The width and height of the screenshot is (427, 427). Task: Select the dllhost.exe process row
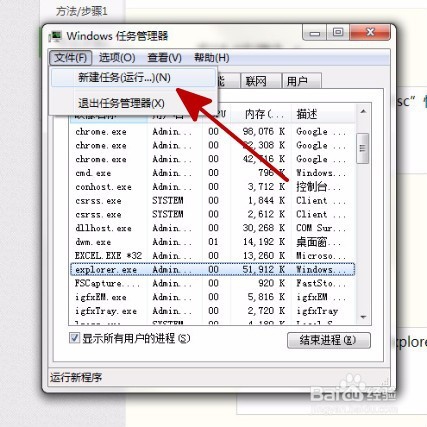tap(213, 228)
